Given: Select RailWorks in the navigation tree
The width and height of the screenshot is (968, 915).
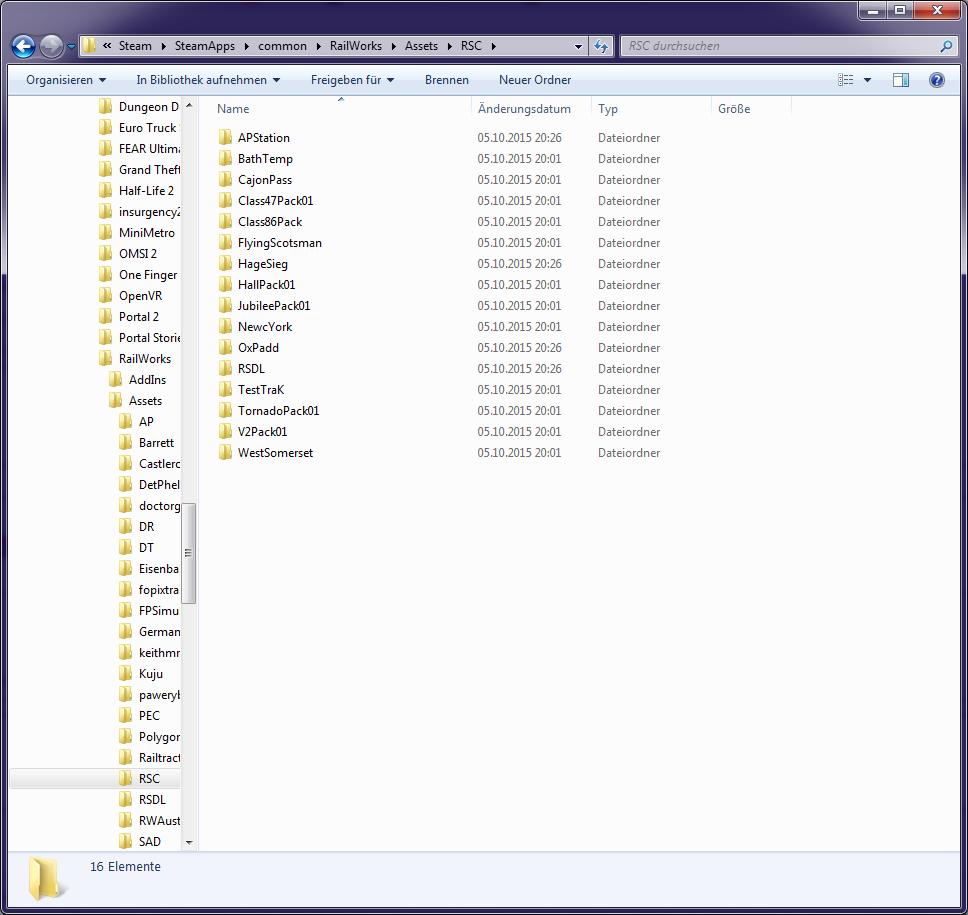Looking at the screenshot, I should (144, 359).
